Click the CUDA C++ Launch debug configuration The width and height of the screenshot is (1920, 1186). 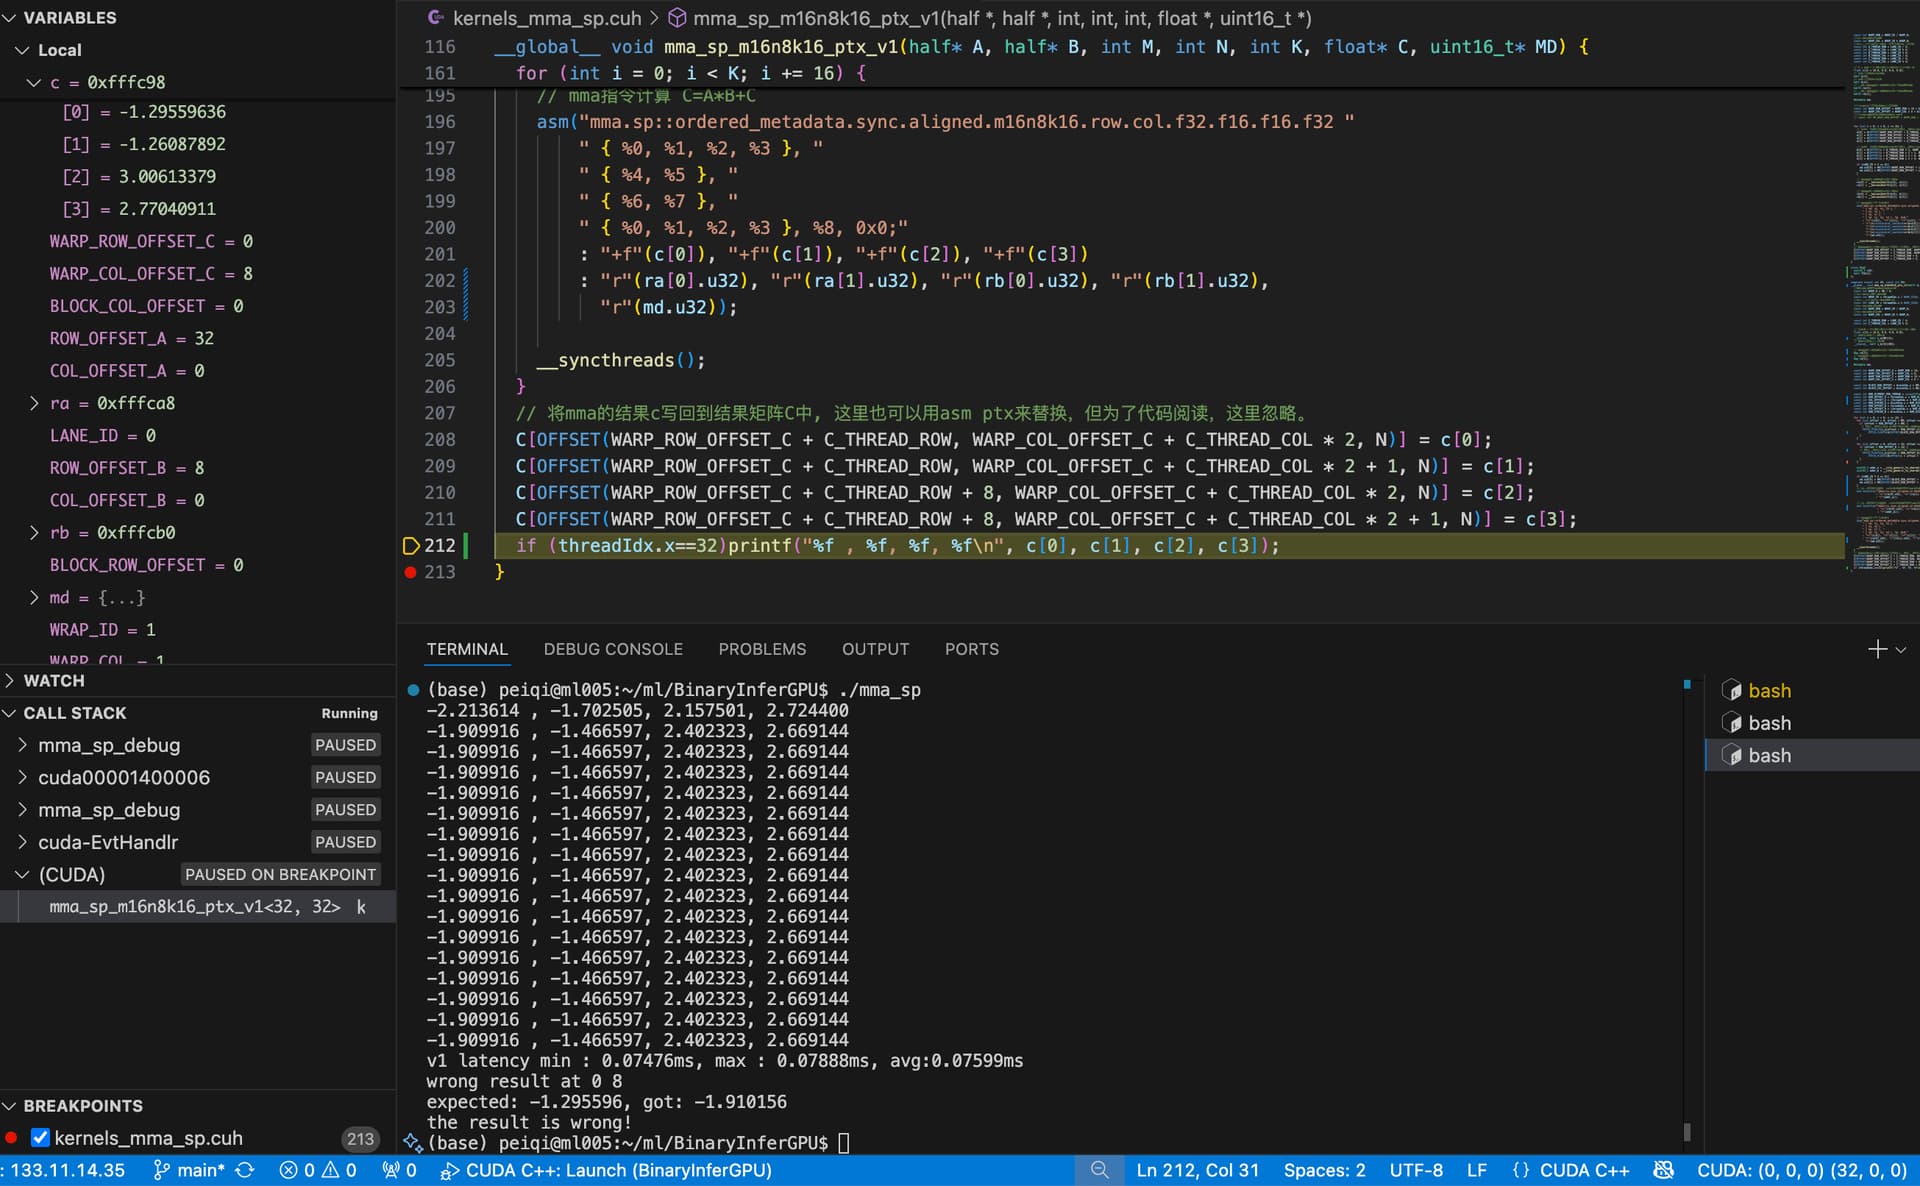tap(606, 1170)
